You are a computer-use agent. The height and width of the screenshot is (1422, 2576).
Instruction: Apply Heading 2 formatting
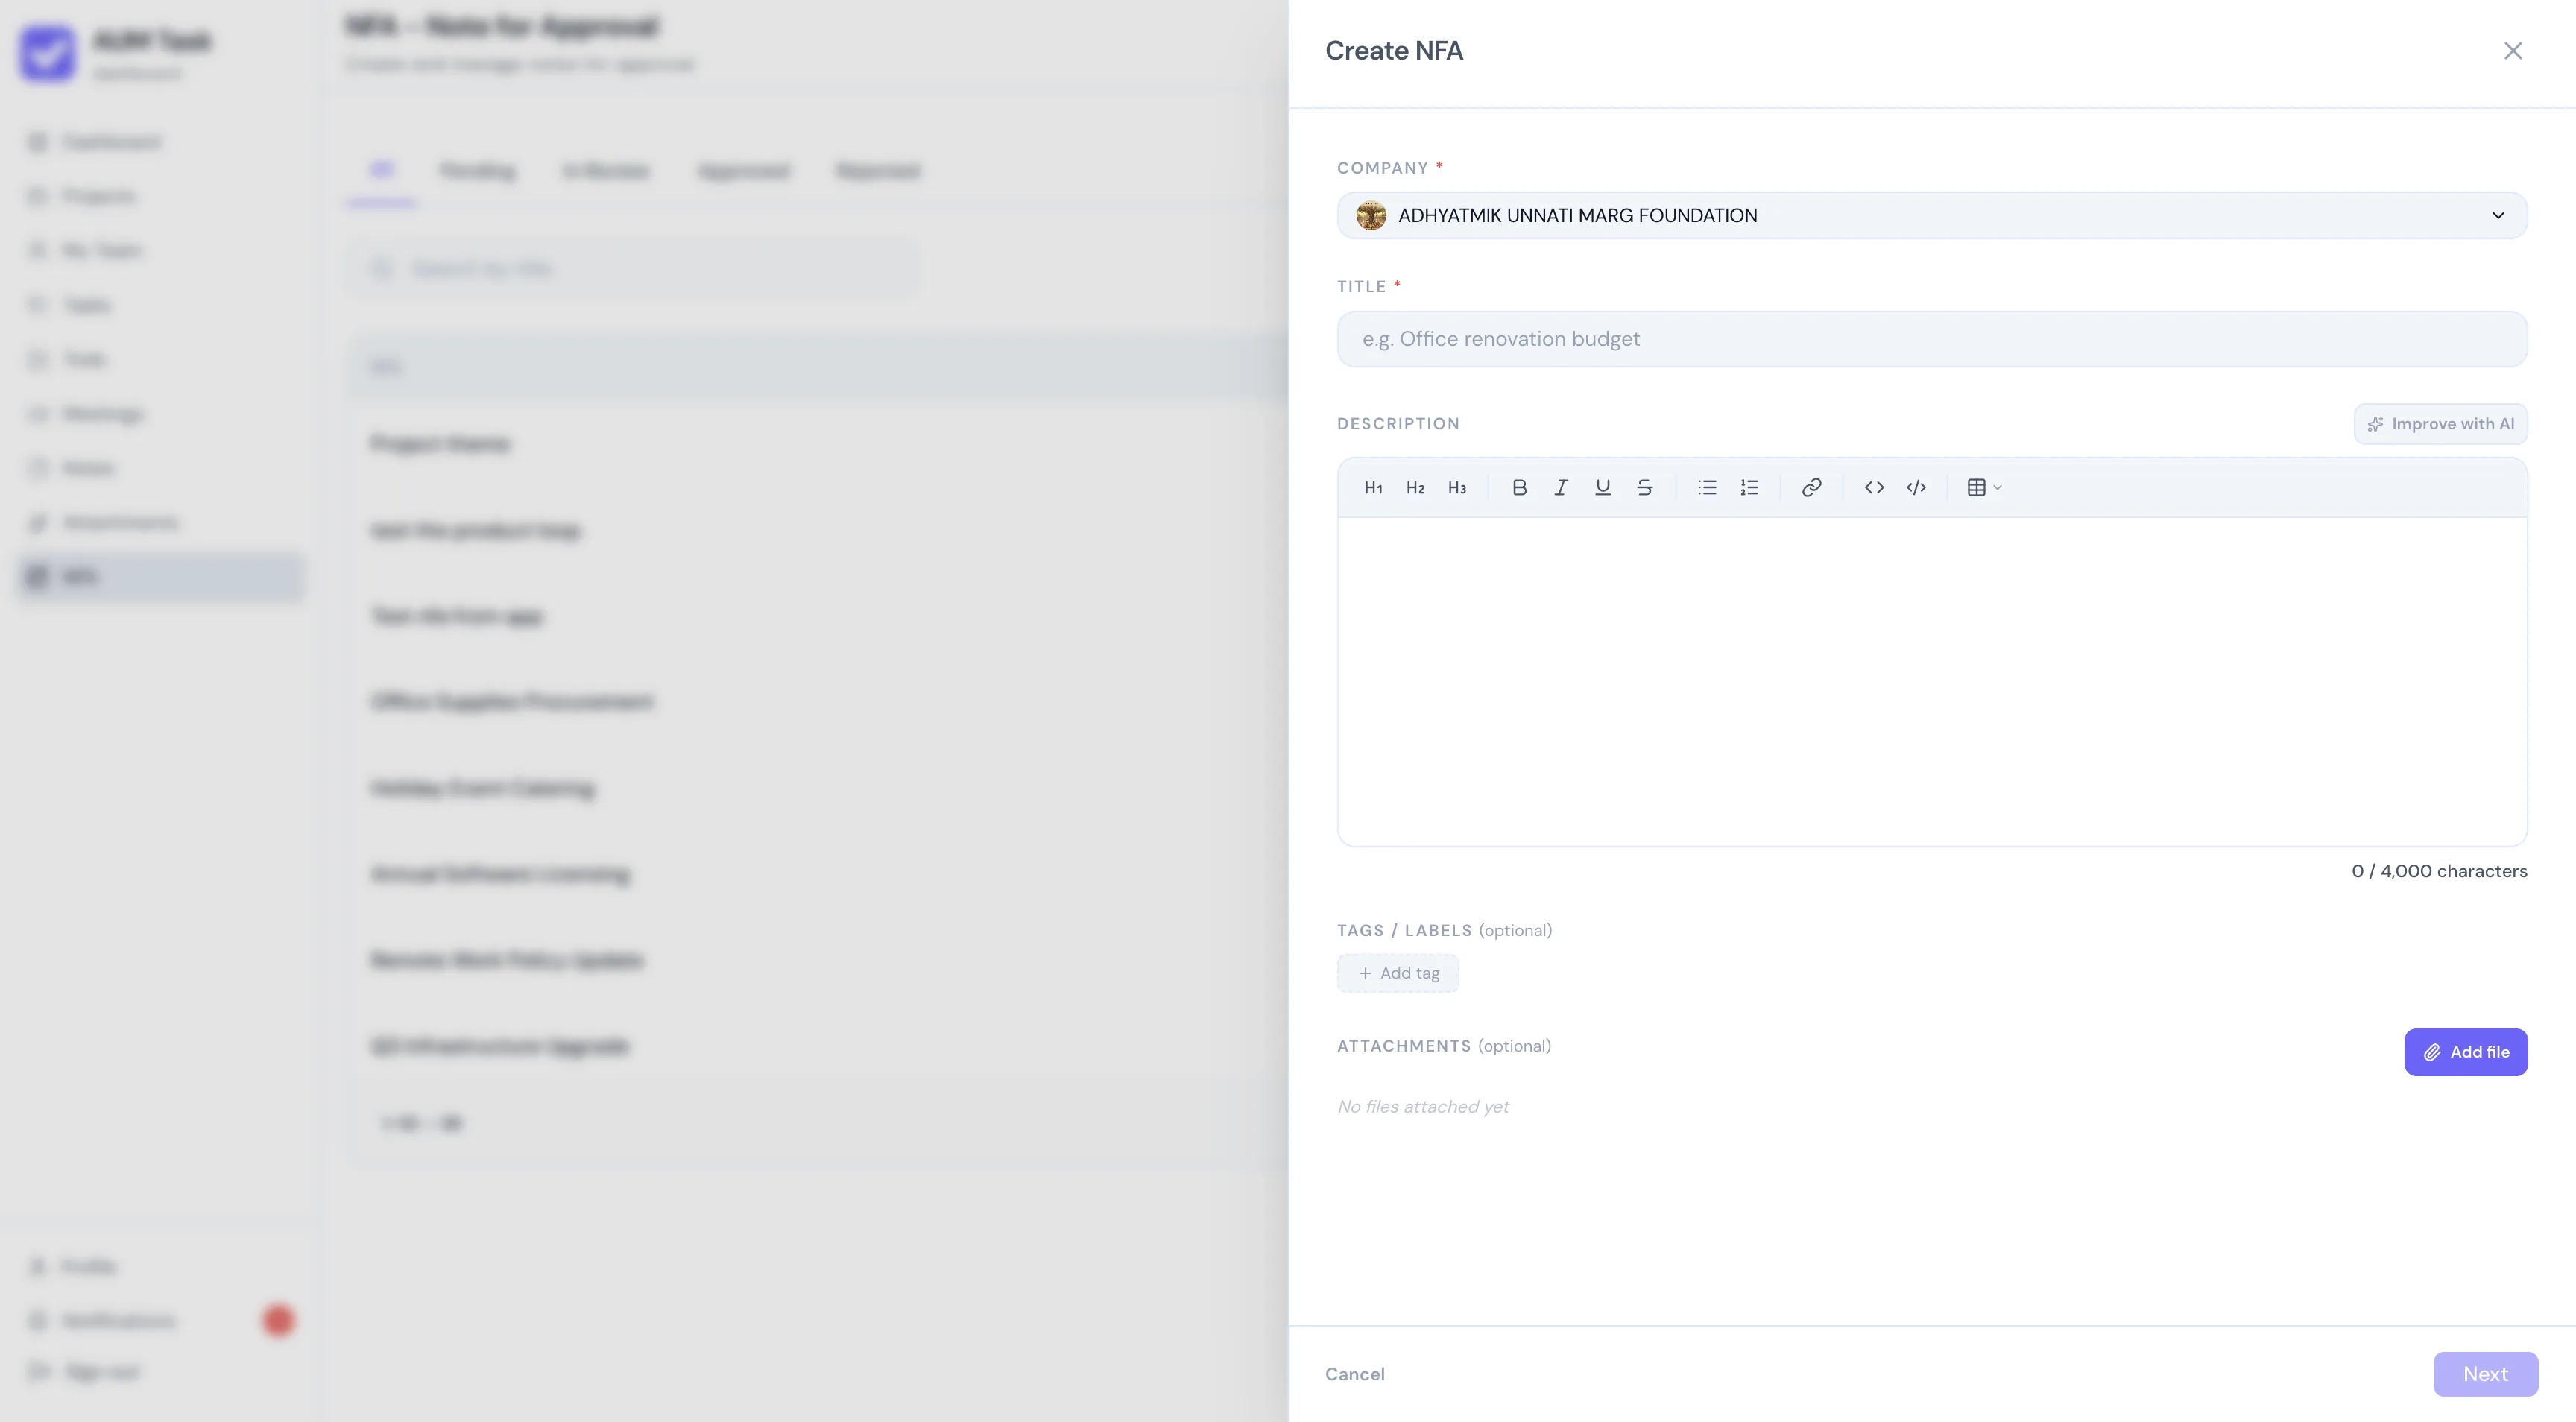[1415, 488]
